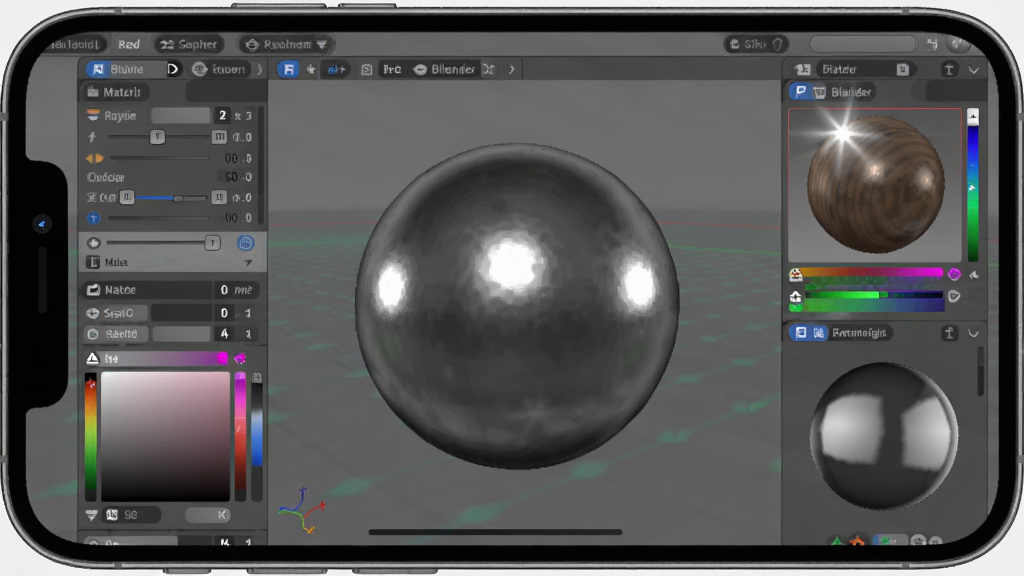Switch to the Sopher tab
This screenshot has width=1024, height=576.
[x=188, y=44]
